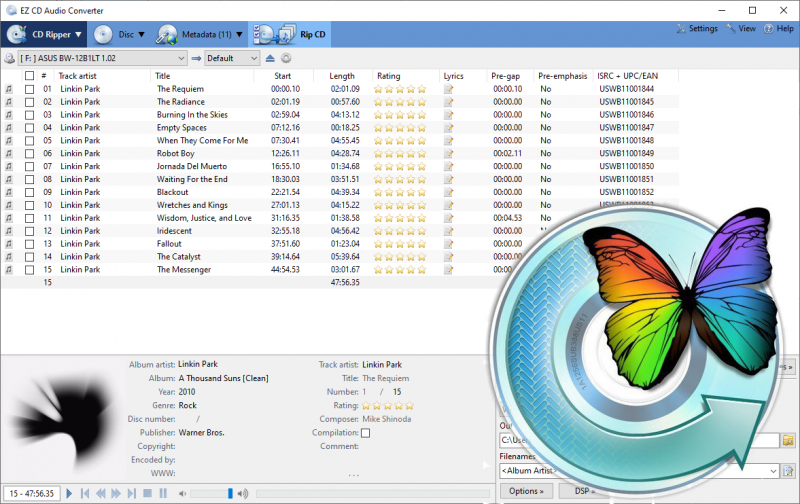Image resolution: width=800 pixels, height=504 pixels.
Task: Check track 06 Robot Boy checkbox
Action: point(30,154)
